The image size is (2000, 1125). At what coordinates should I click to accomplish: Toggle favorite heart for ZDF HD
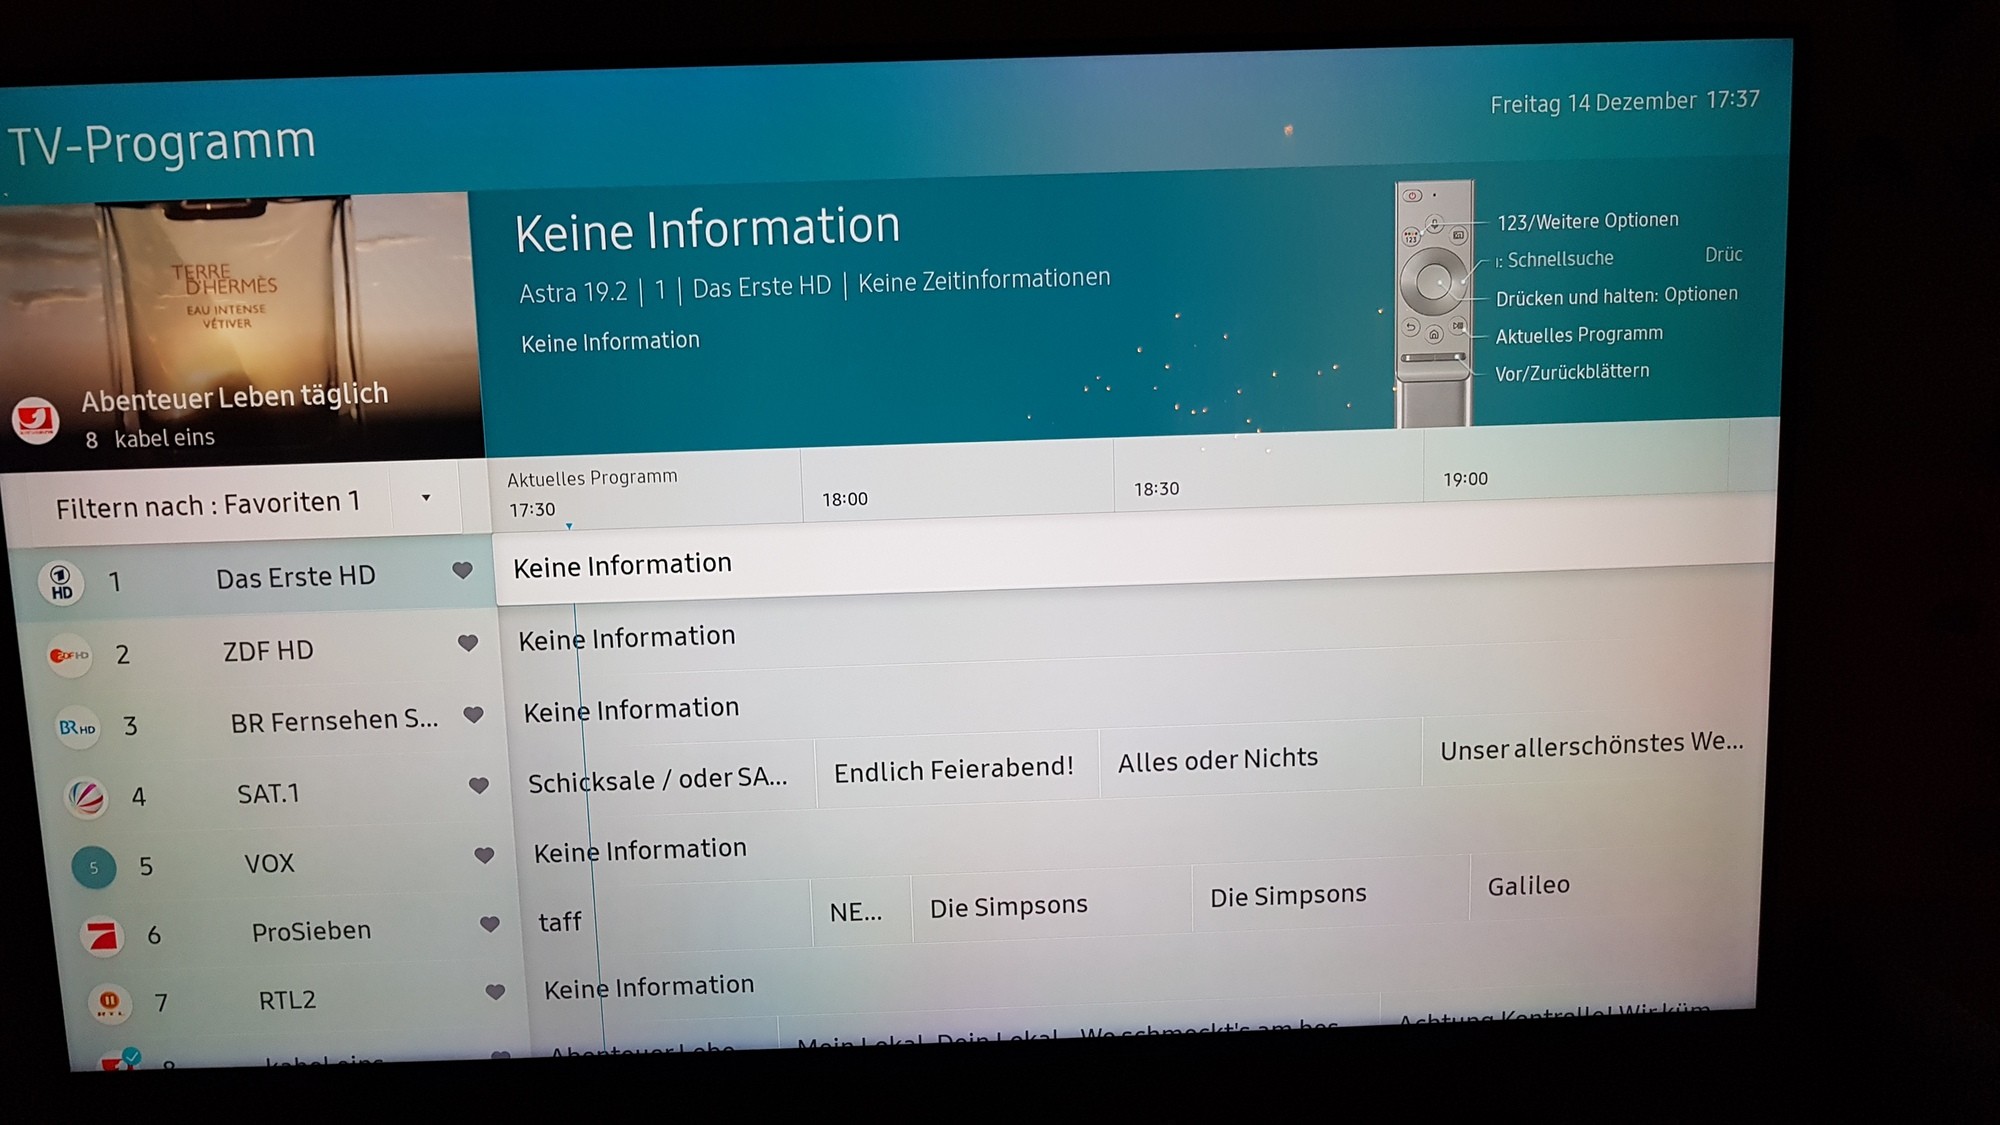tap(467, 643)
